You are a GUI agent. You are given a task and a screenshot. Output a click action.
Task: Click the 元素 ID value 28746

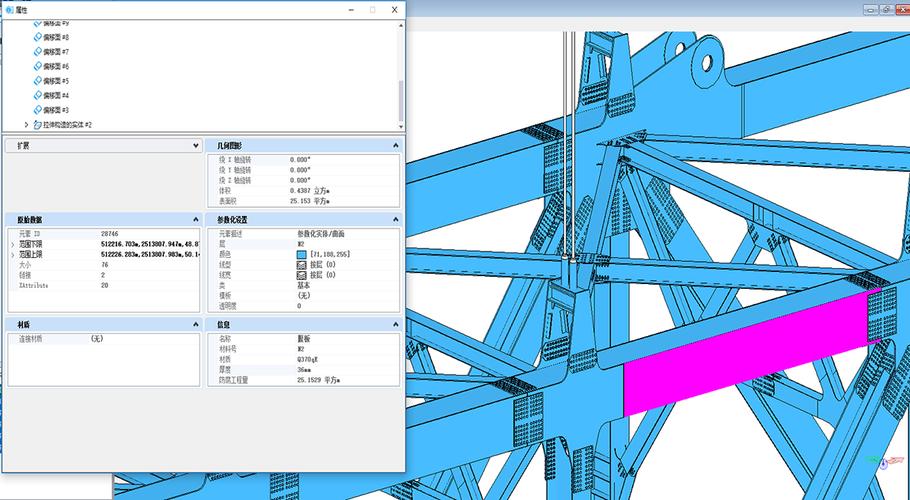coord(110,234)
